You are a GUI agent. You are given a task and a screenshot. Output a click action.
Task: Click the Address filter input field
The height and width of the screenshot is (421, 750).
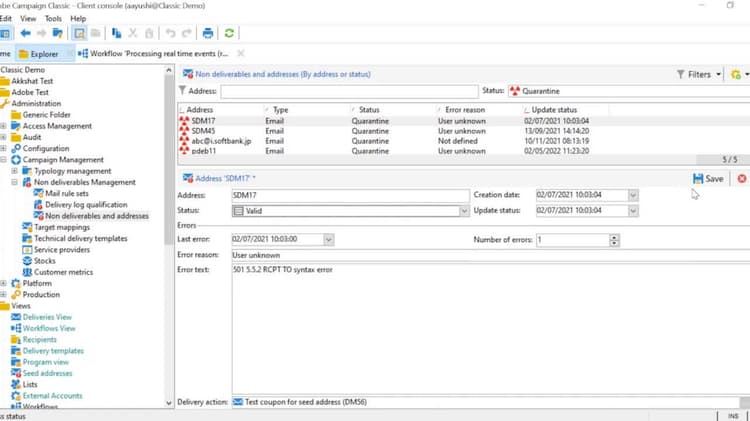pyautogui.click(x=349, y=91)
